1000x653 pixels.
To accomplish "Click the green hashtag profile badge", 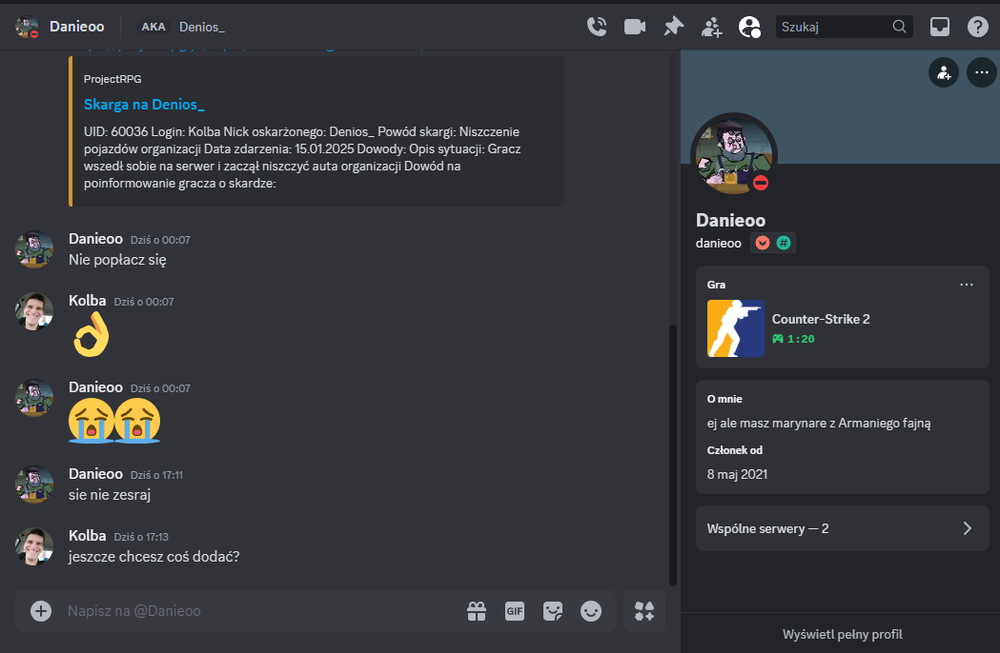I will click(x=784, y=243).
